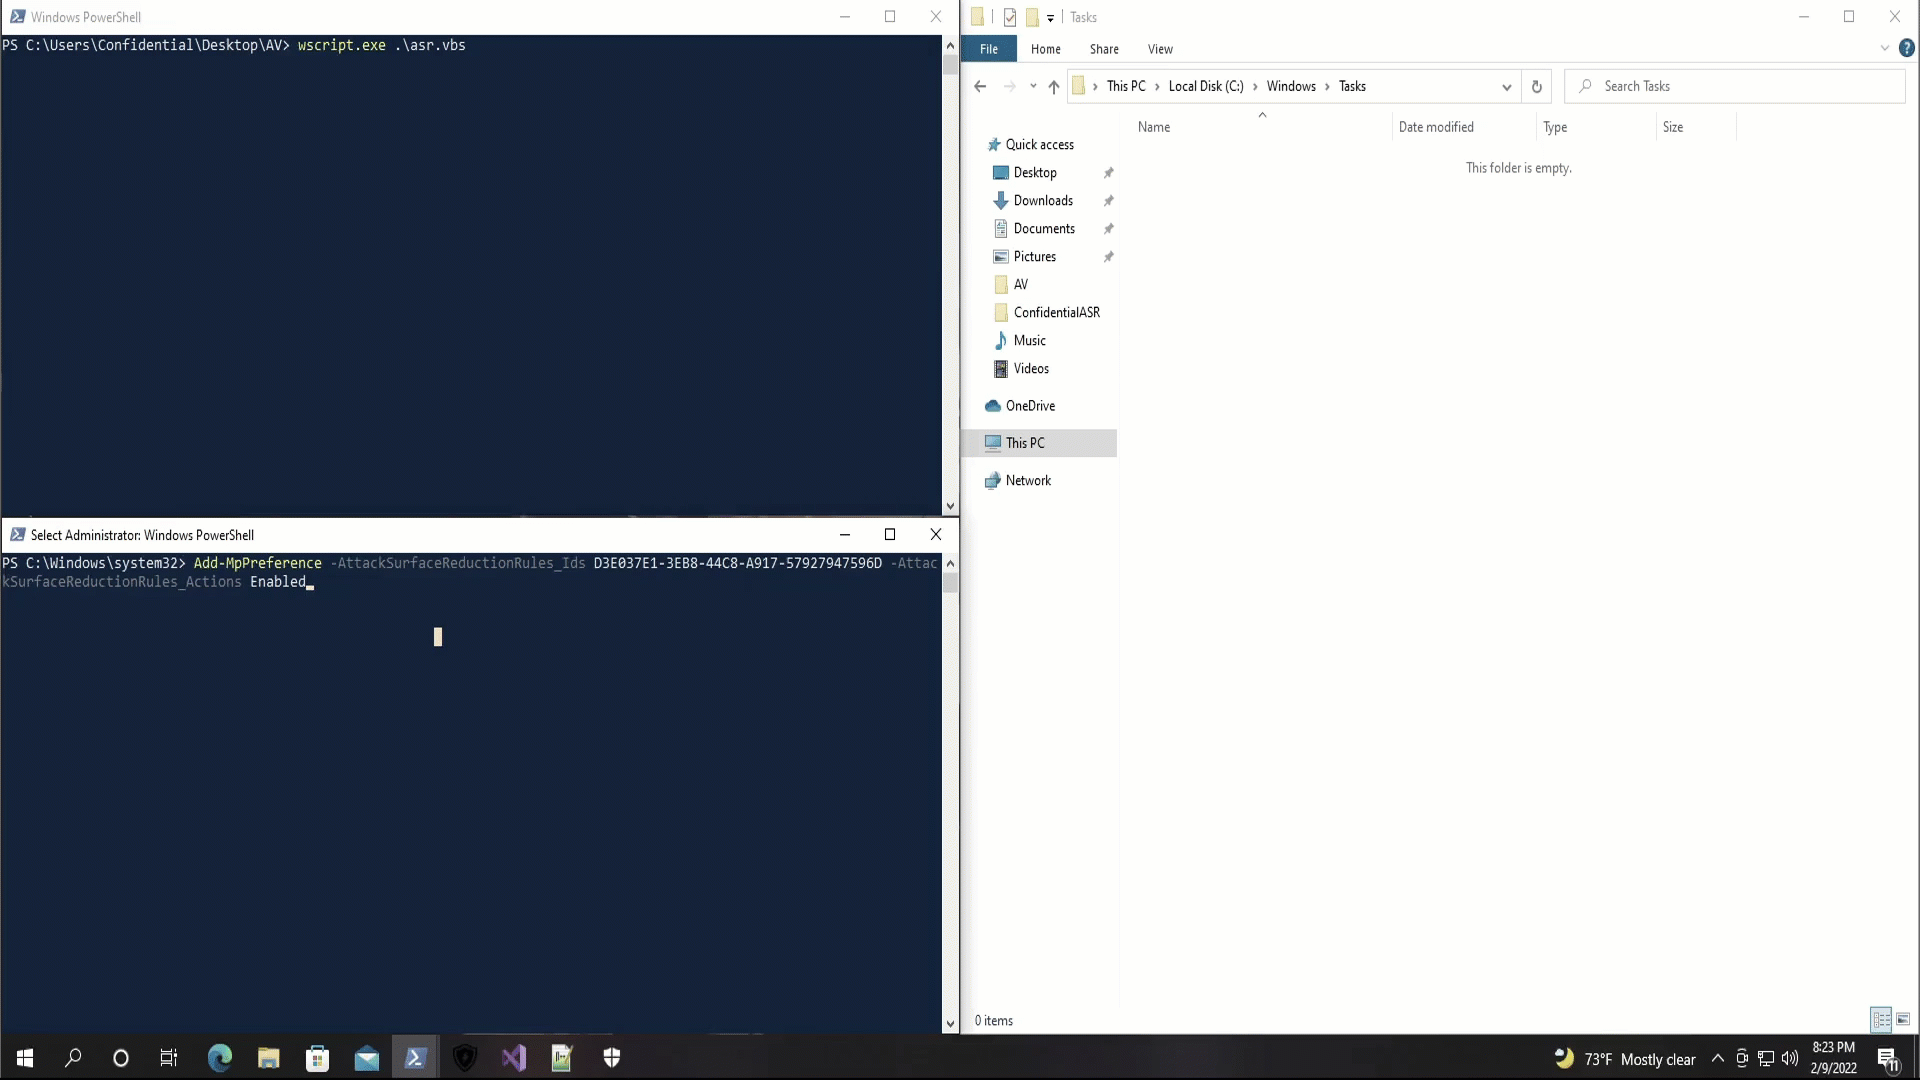Click the Search Tasks field
The width and height of the screenshot is (1920, 1080).
(1734, 87)
